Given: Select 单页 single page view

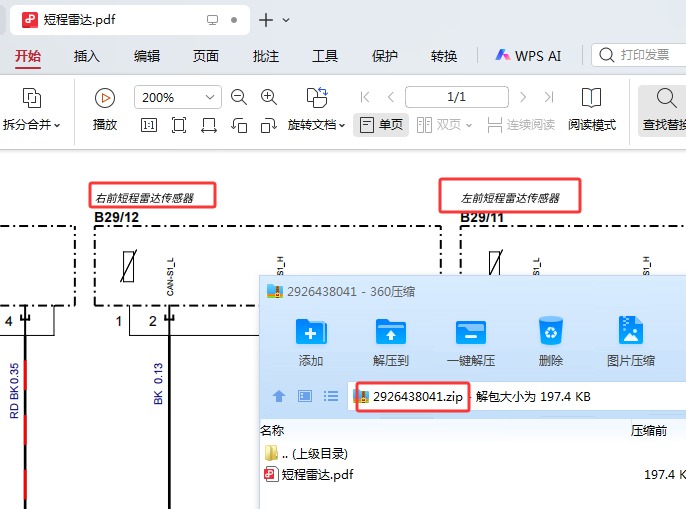Looking at the screenshot, I should 381,125.
